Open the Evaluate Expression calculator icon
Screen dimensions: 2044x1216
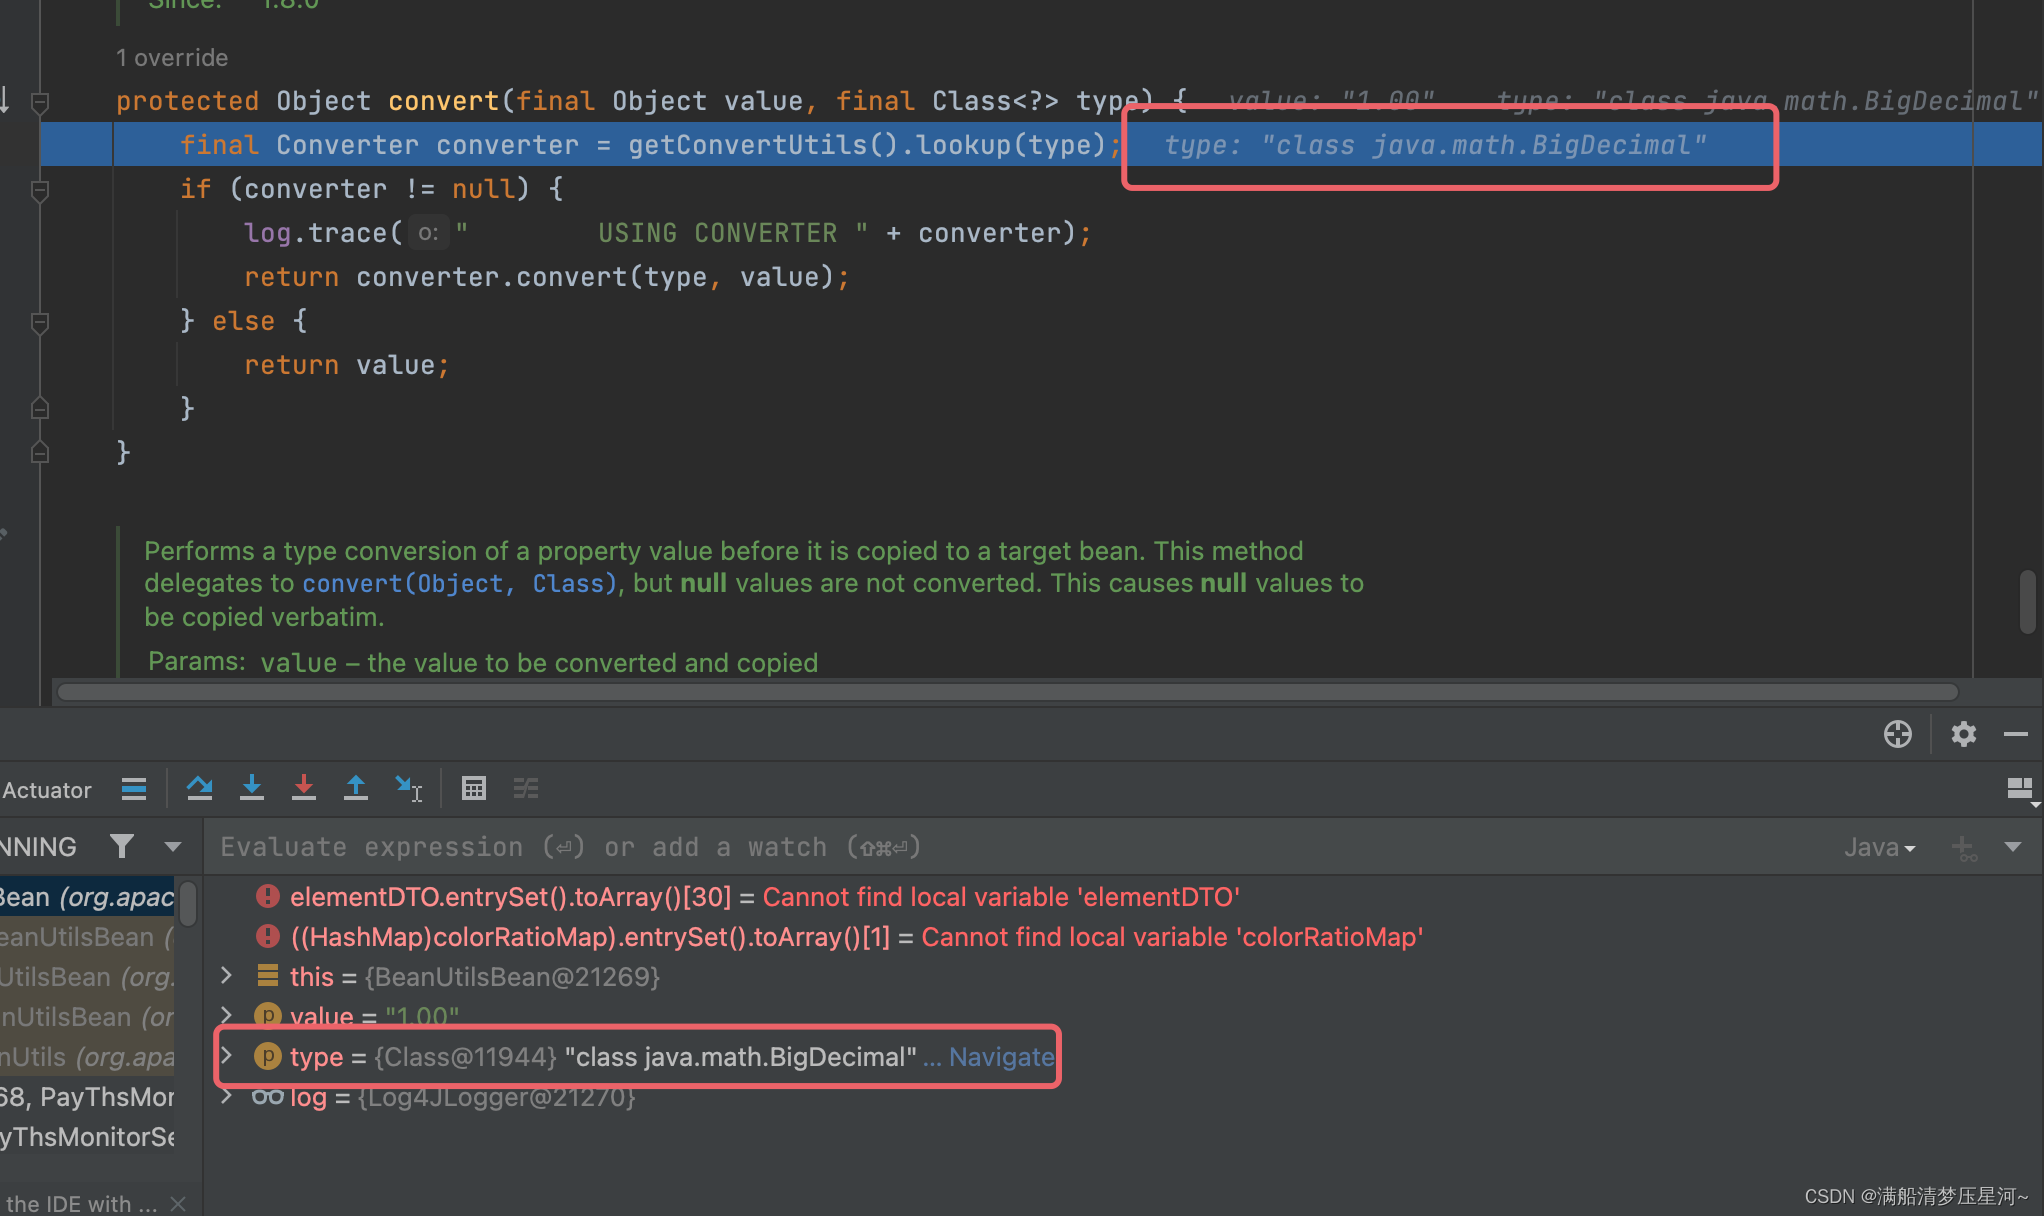pos(474,789)
